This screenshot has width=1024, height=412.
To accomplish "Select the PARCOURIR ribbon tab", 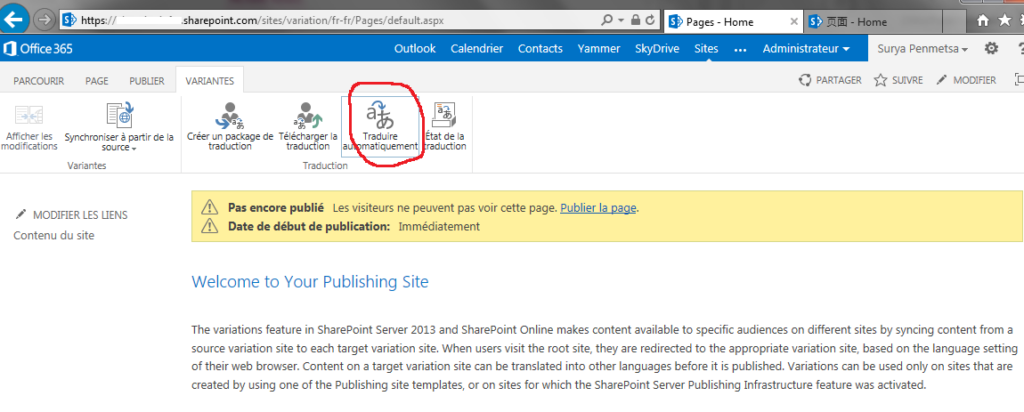I will coord(39,80).
